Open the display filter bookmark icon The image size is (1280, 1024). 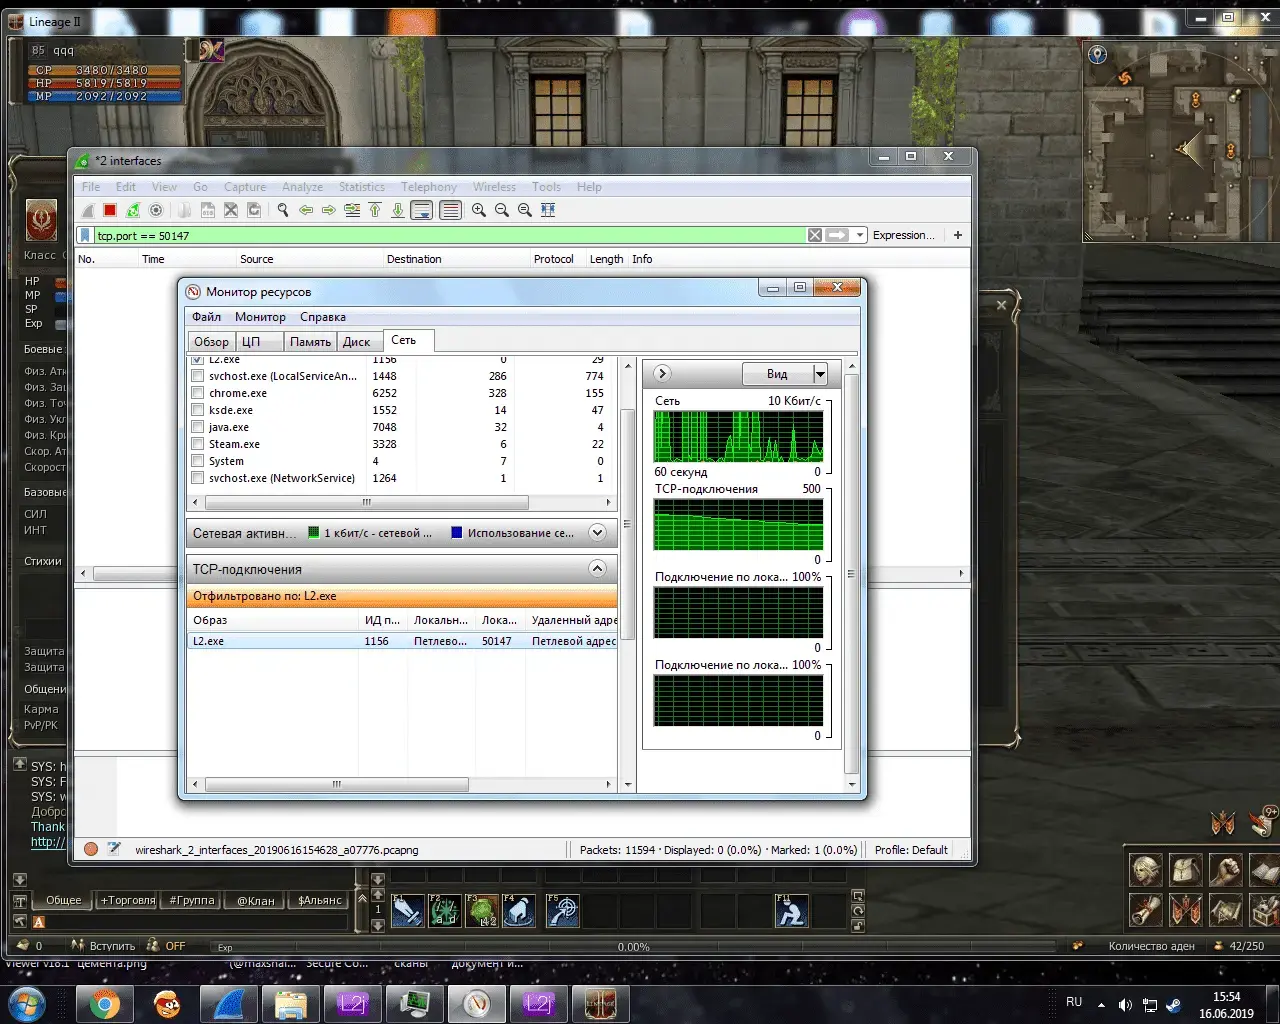[x=86, y=236]
